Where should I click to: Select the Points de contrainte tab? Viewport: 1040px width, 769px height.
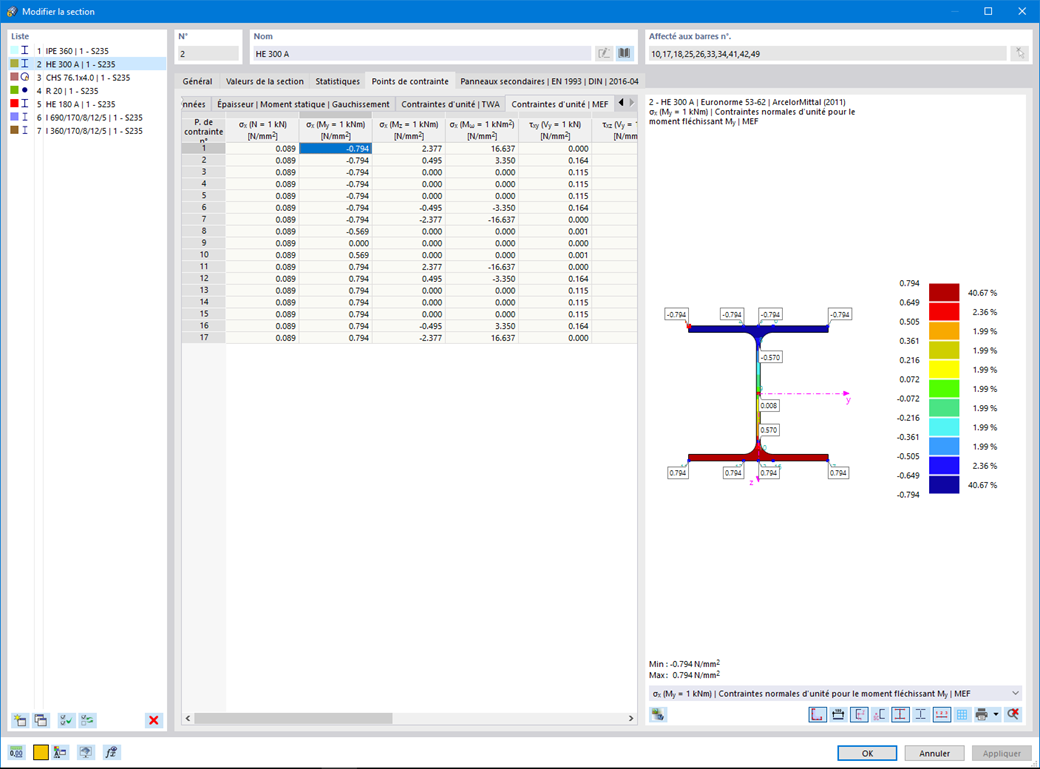tap(410, 81)
